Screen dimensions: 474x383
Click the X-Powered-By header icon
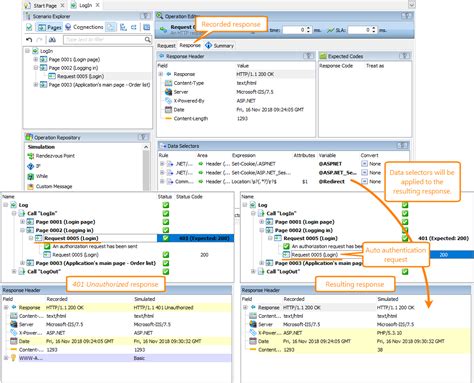point(168,101)
